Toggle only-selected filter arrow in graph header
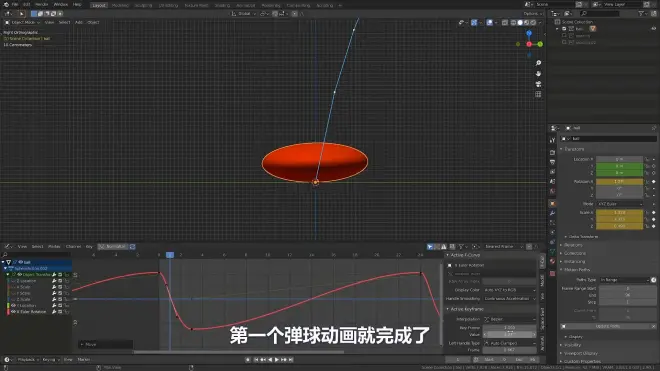Screen dimensions: 660x371 [430, 247]
